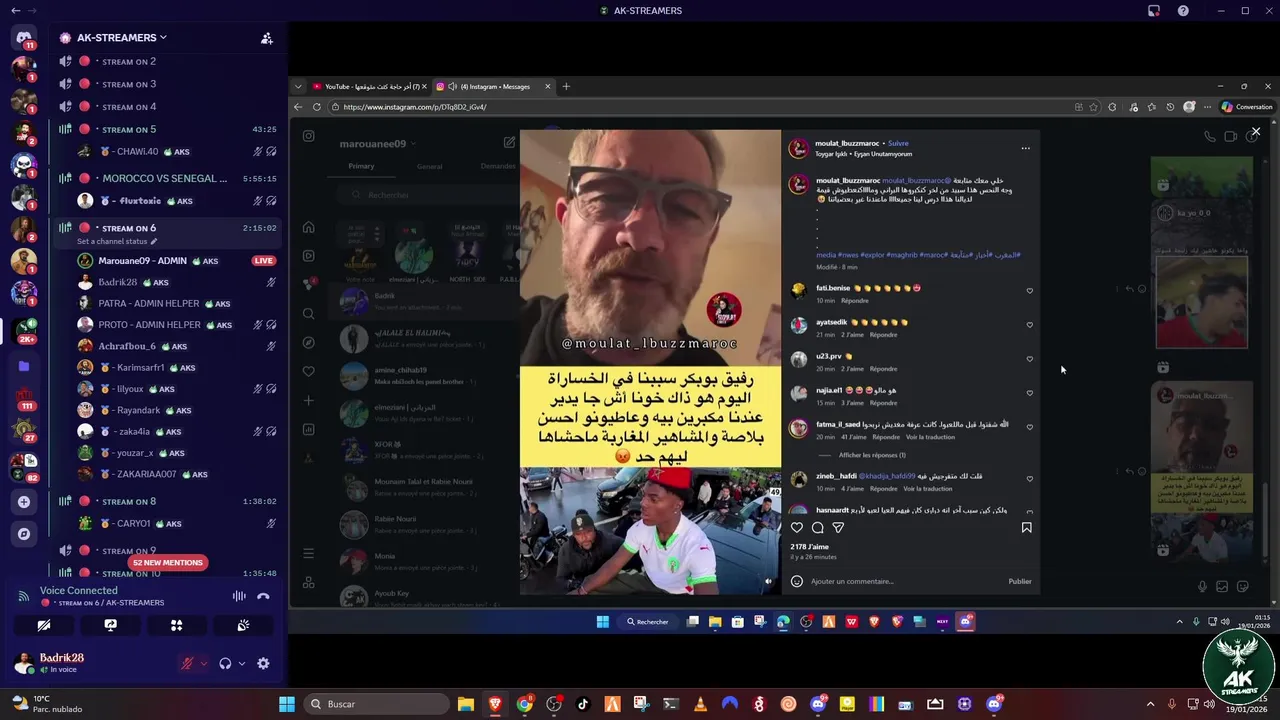Screen dimensions: 1280x720
Task: Open Discord direct messages home icon
Action: 24,38
